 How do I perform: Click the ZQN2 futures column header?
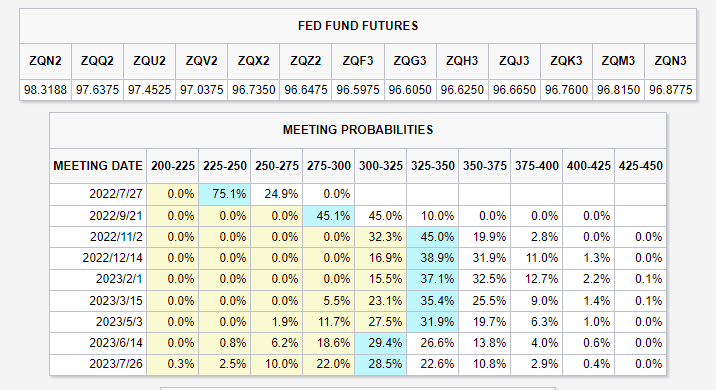click(x=45, y=61)
